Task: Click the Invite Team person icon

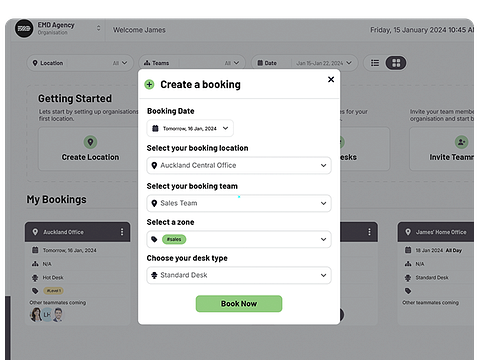Action: tap(462, 142)
